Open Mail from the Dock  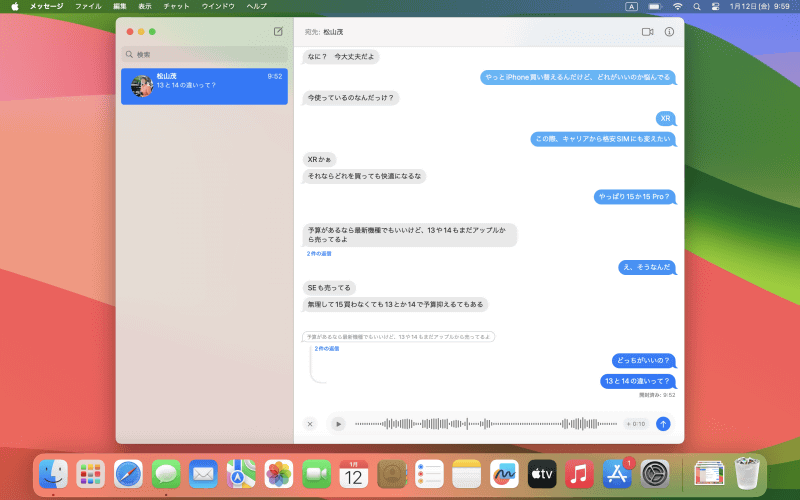pos(203,474)
